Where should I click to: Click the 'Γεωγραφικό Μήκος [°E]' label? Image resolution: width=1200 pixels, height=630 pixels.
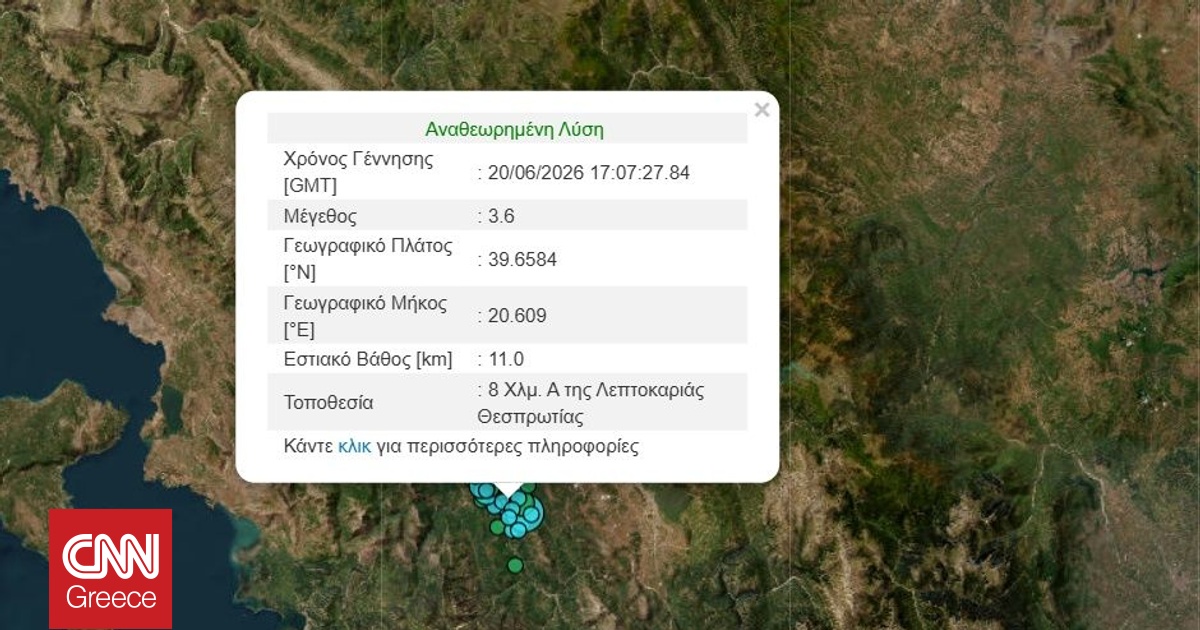pos(365,315)
